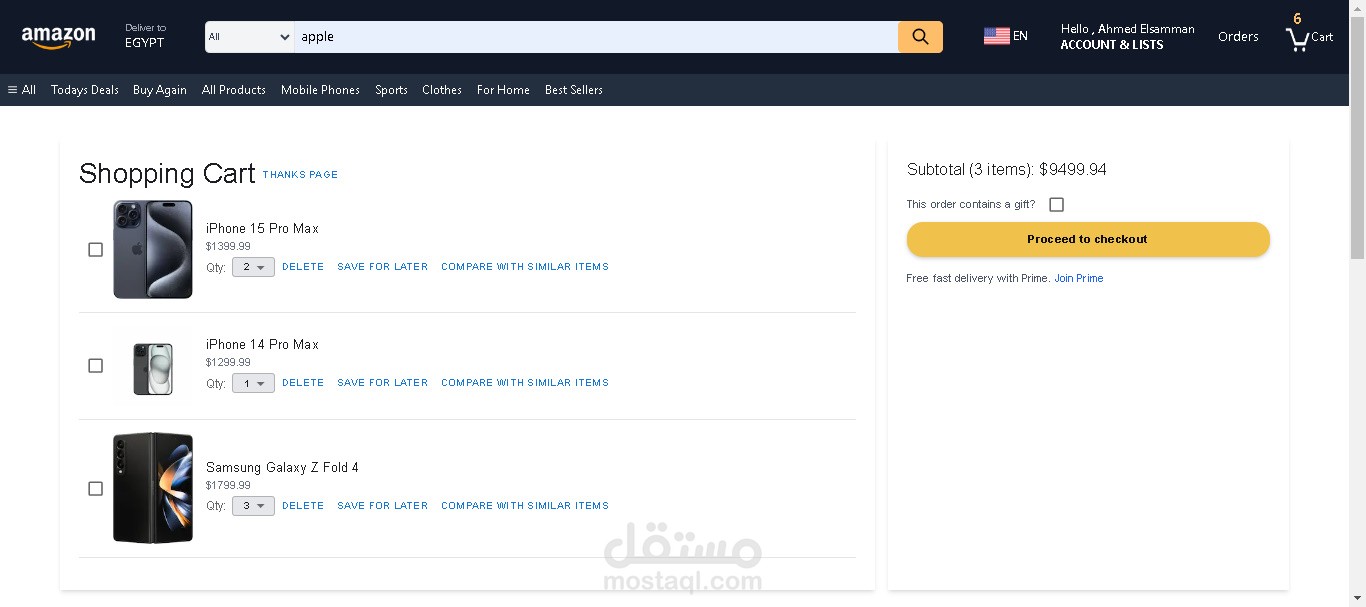The height and width of the screenshot is (607, 1366).
Task: Click the Subtotal $9499.94 text
Action: [x=1007, y=170]
